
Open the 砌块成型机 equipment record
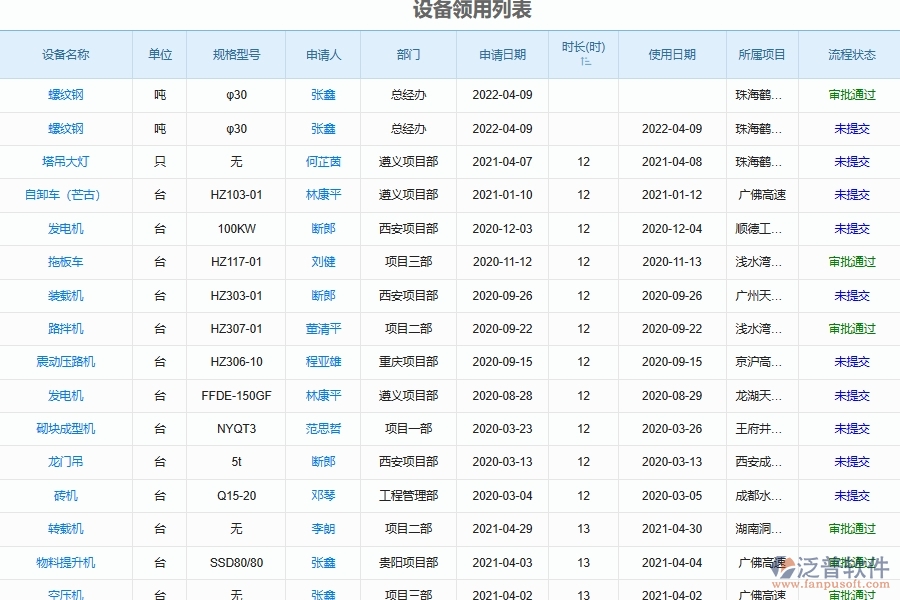click(66, 428)
